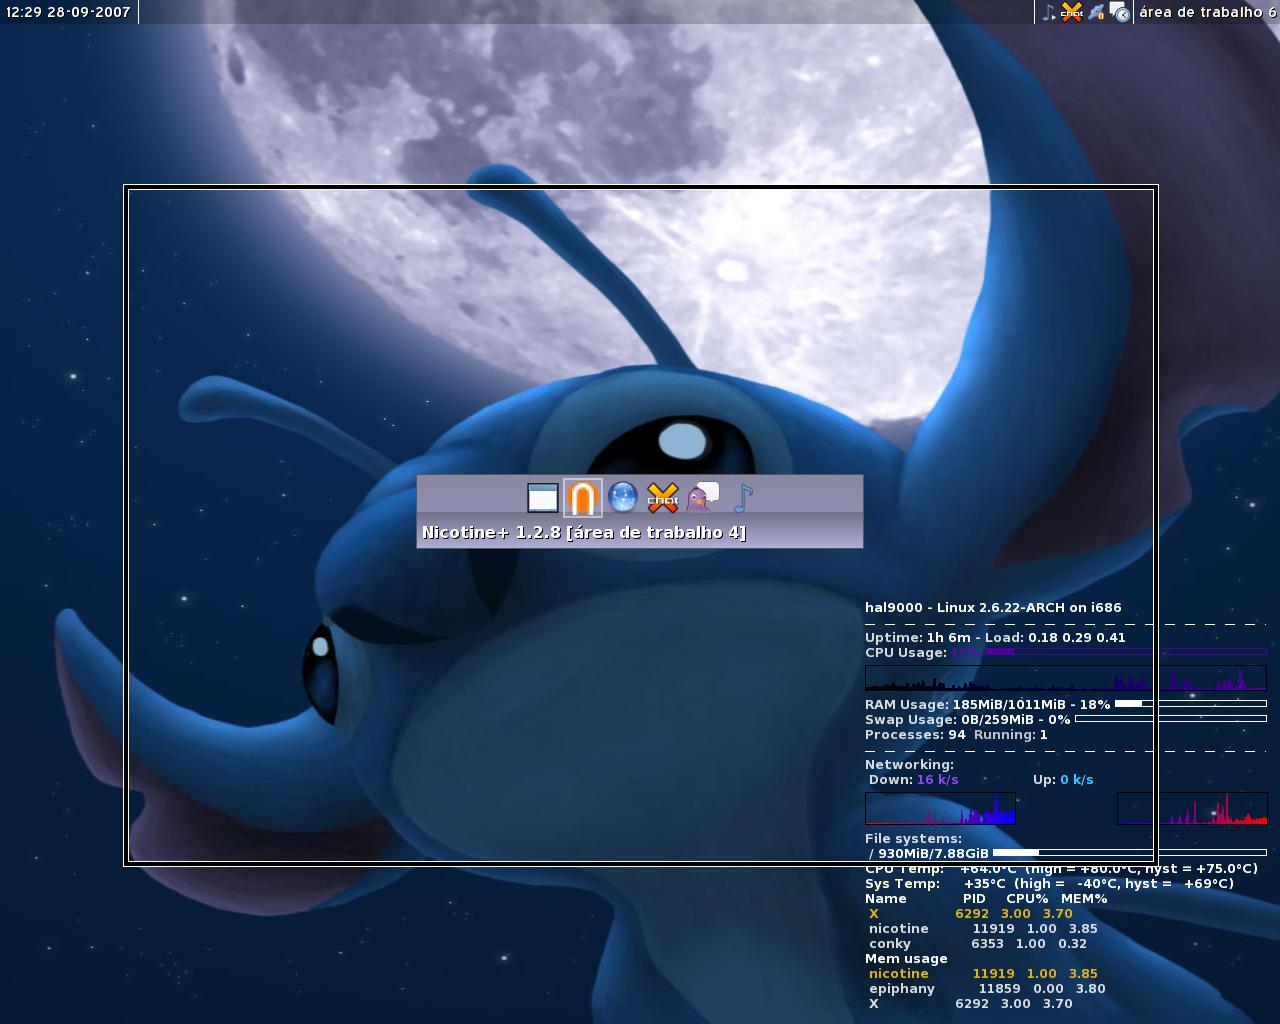Click the RAM Usage progress bar
Image resolution: width=1280 pixels, height=1024 pixels.
[1190, 703]
